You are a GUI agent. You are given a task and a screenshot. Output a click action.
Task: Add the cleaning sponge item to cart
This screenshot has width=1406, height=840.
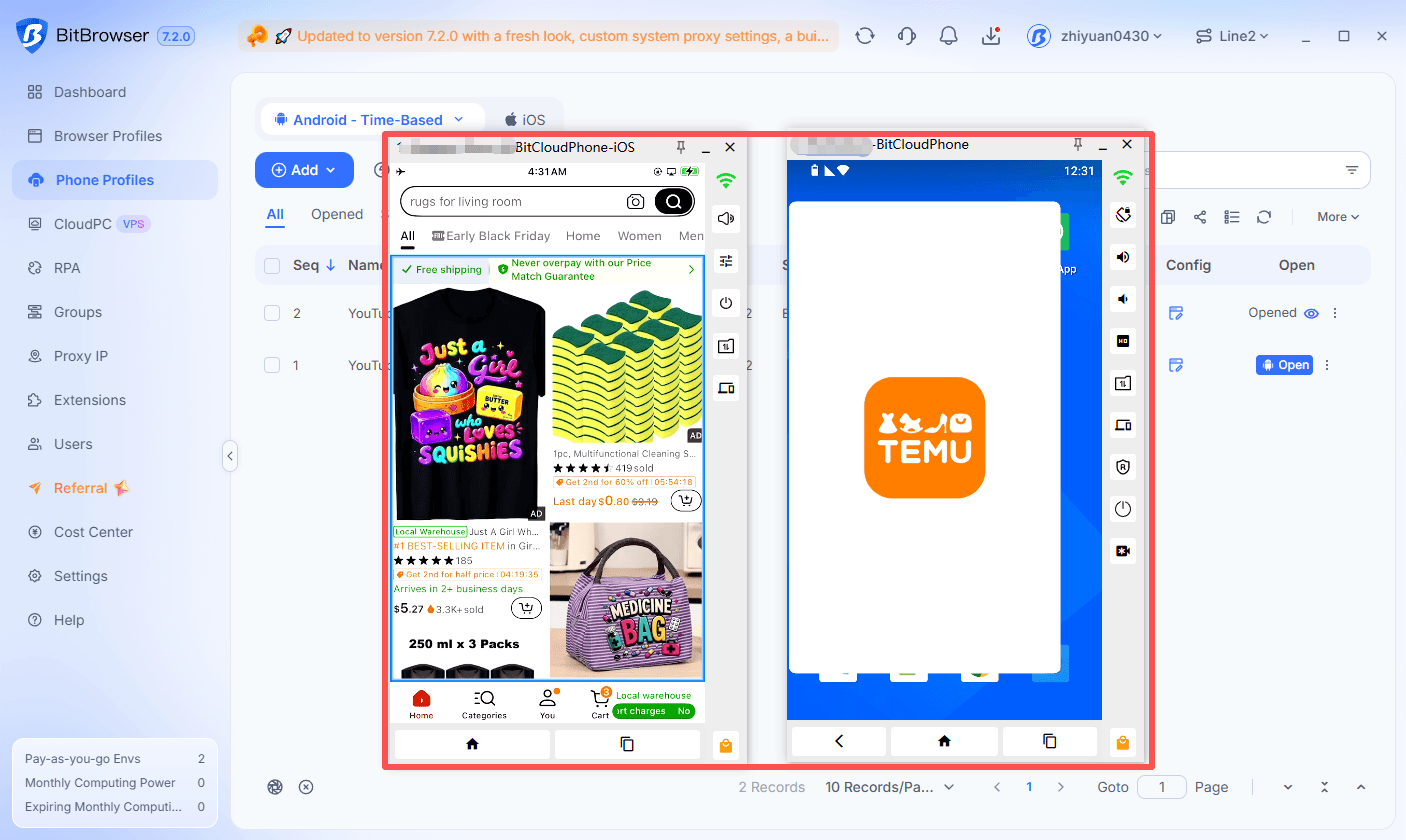coord(686,501)
